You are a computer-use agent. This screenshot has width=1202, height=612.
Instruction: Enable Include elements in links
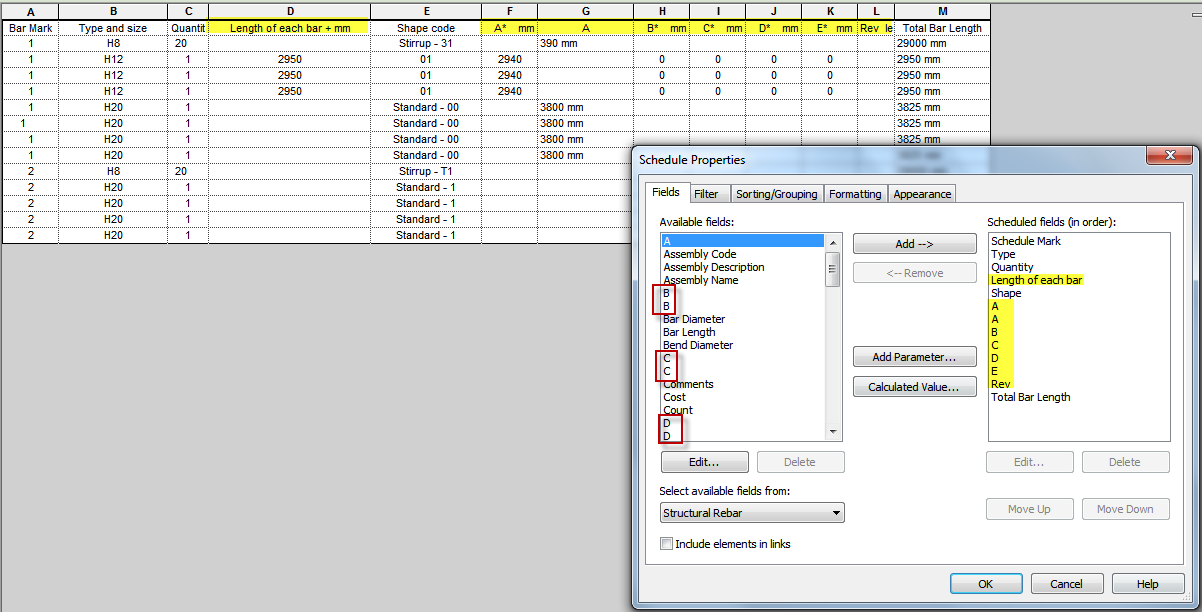pyautogui.click(x=666, y=543)
